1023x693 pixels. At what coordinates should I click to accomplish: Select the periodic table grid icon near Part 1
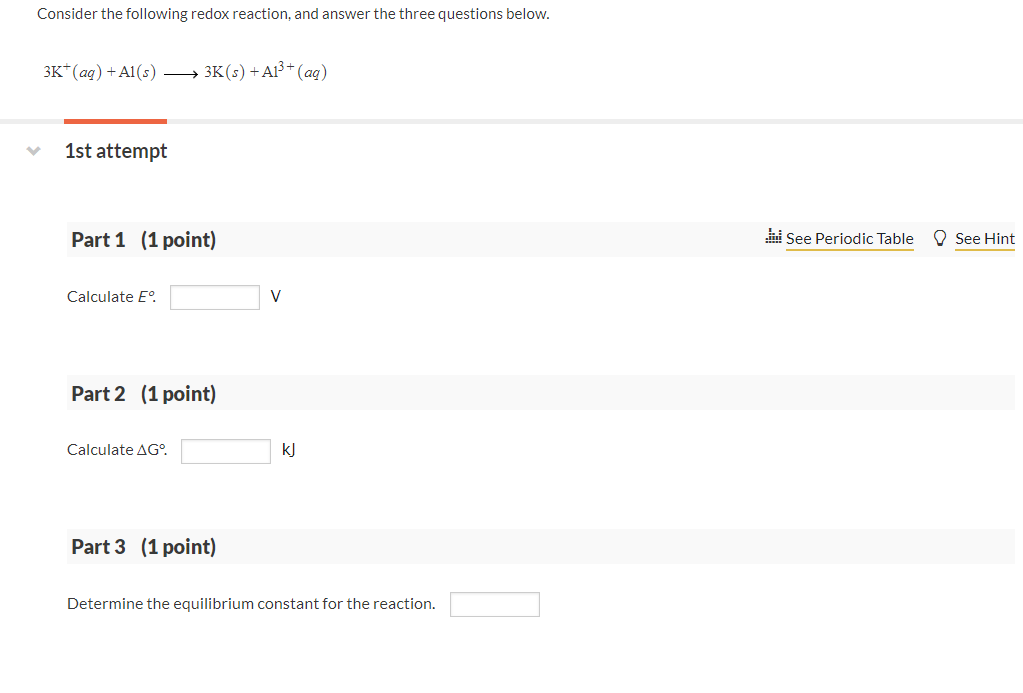coord(774,237)
